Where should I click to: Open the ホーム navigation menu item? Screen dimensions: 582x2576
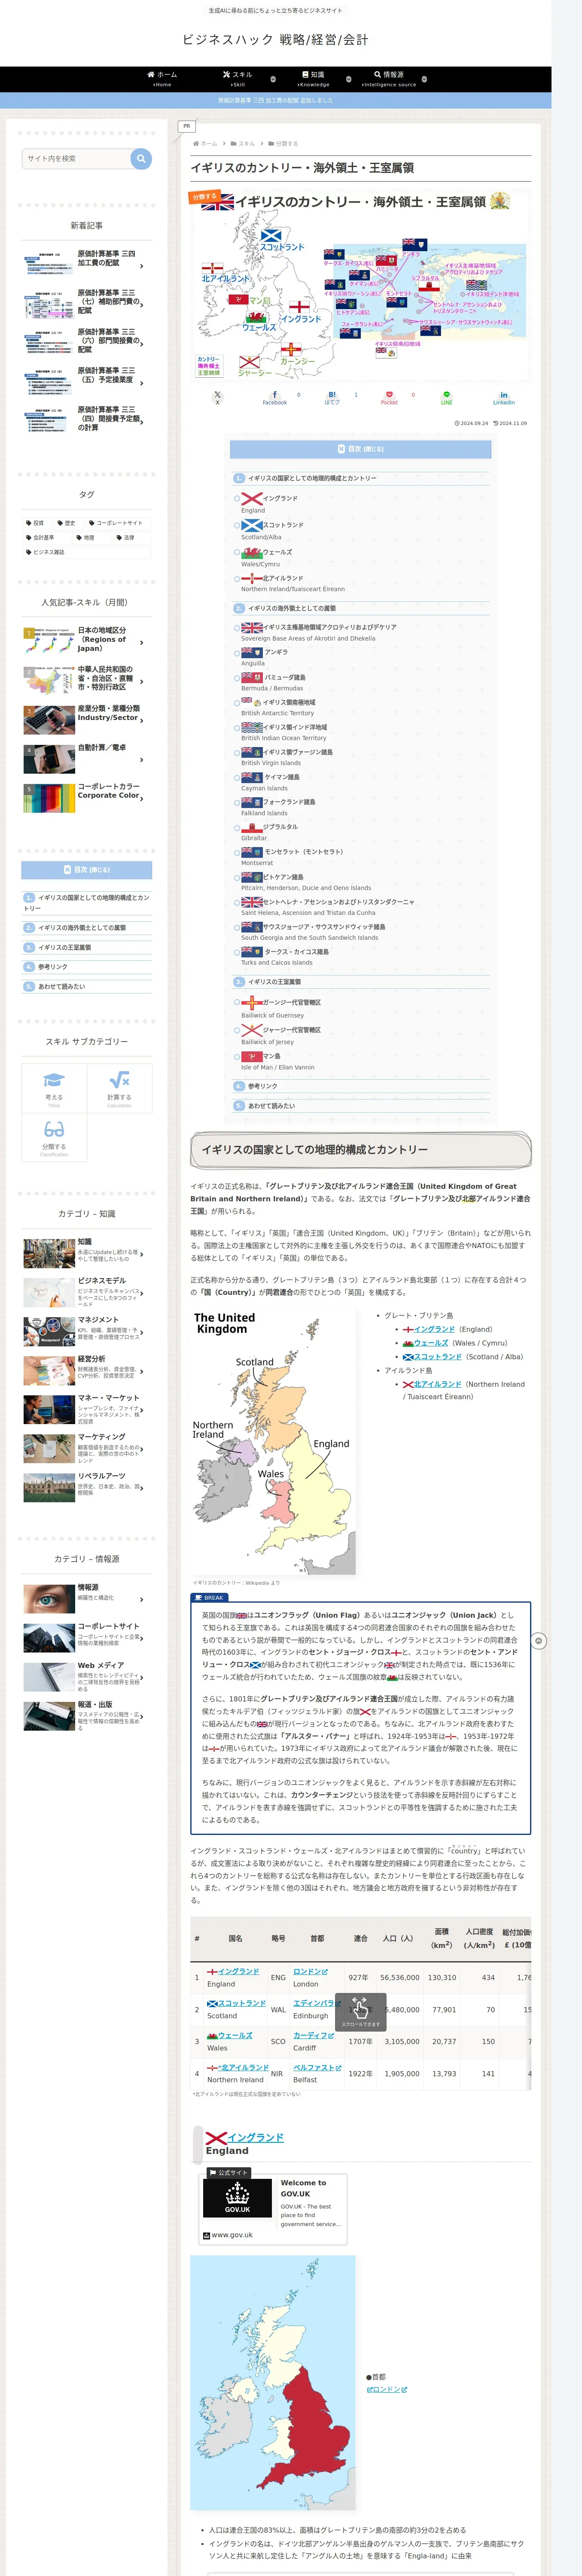point(162,79)
